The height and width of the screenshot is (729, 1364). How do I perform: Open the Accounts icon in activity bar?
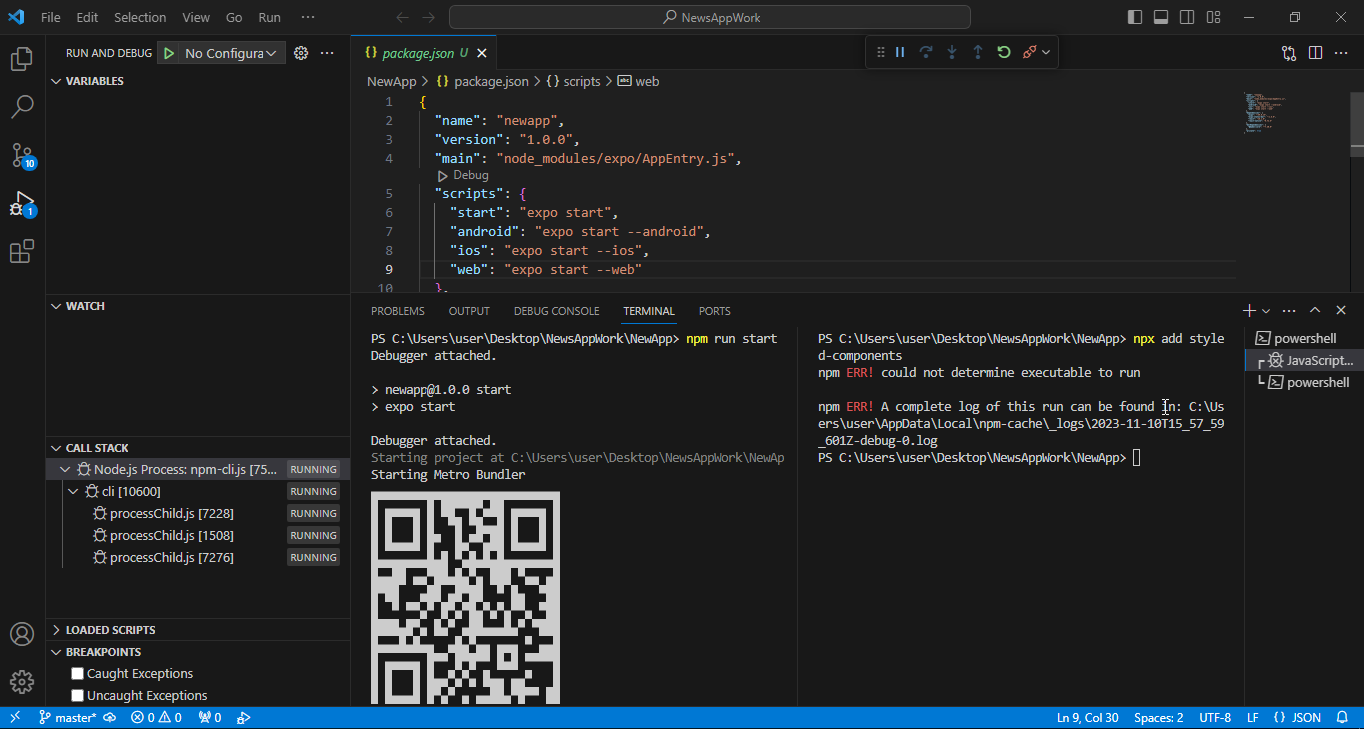22,634
